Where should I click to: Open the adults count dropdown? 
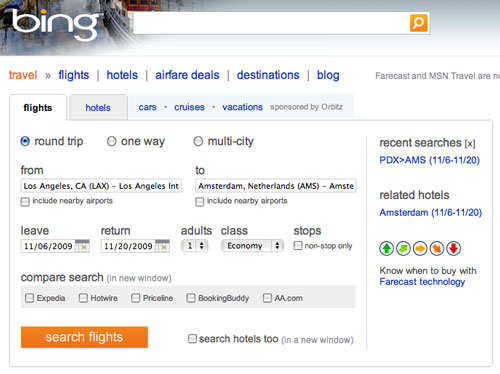point(195,246)
